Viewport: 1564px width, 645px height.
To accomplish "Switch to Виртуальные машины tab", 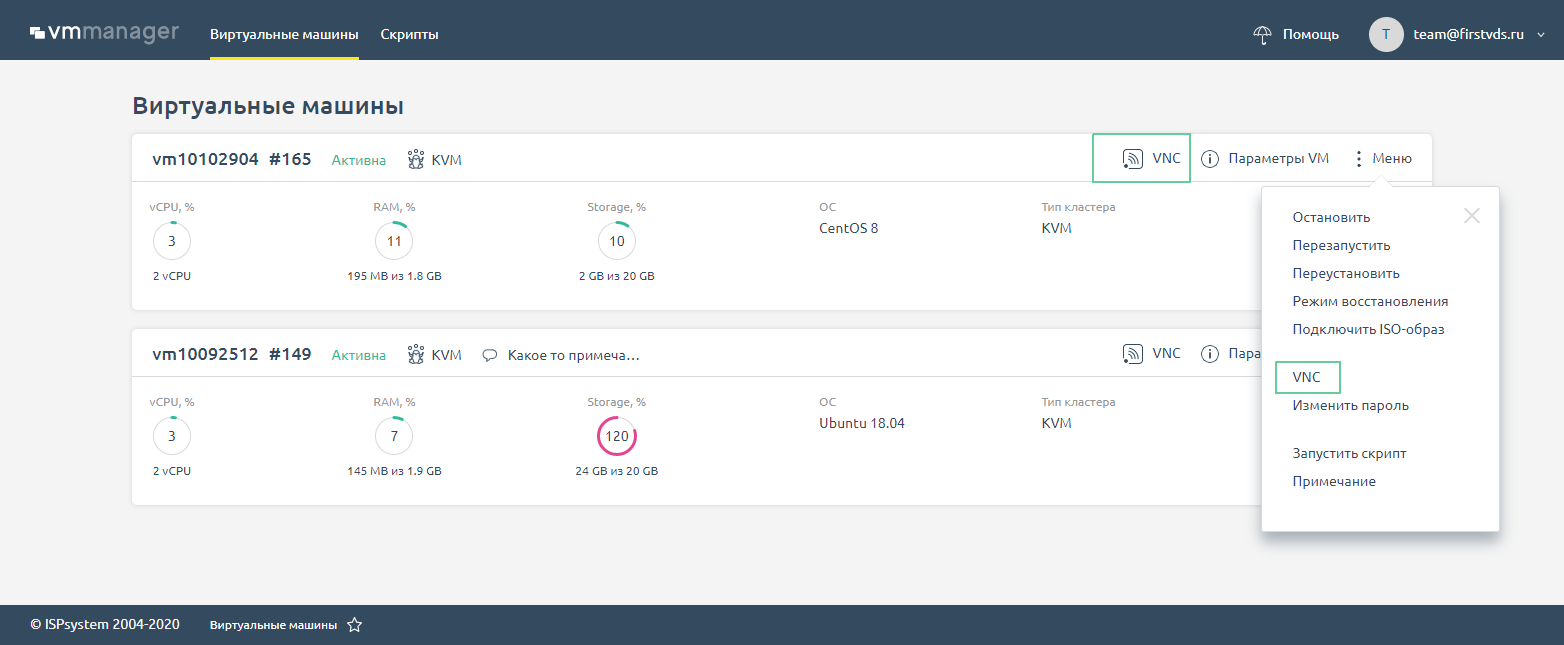I will (x=284, y=34).
